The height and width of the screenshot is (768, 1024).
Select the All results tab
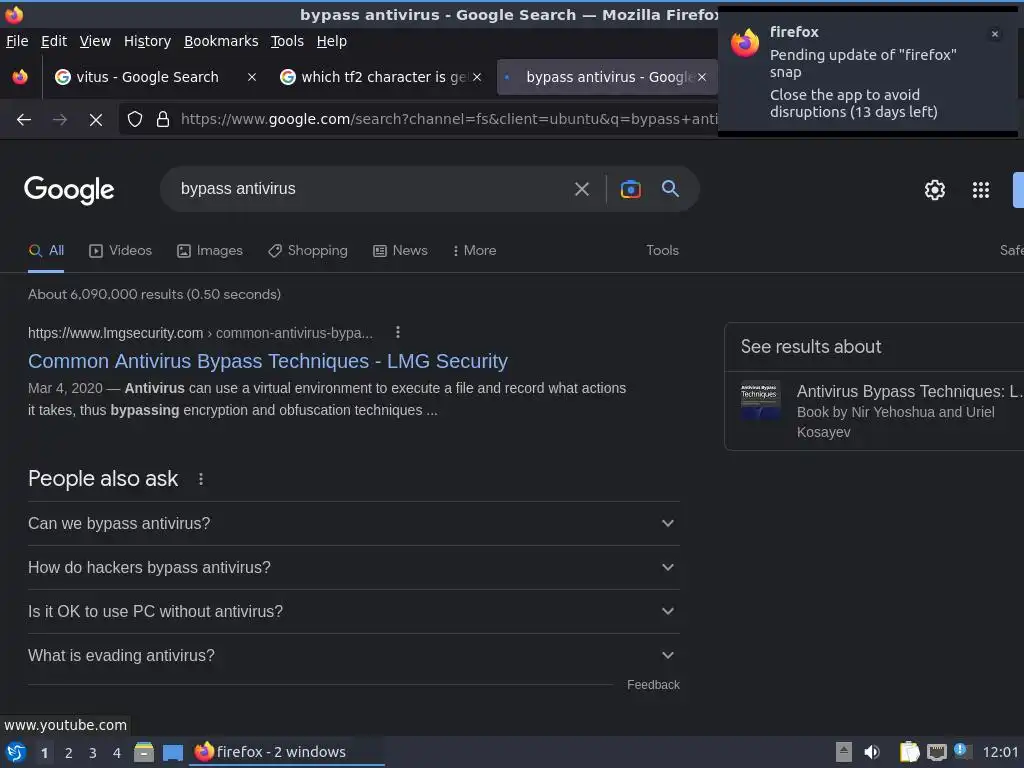pyautogui.click(x=46, y=251)
